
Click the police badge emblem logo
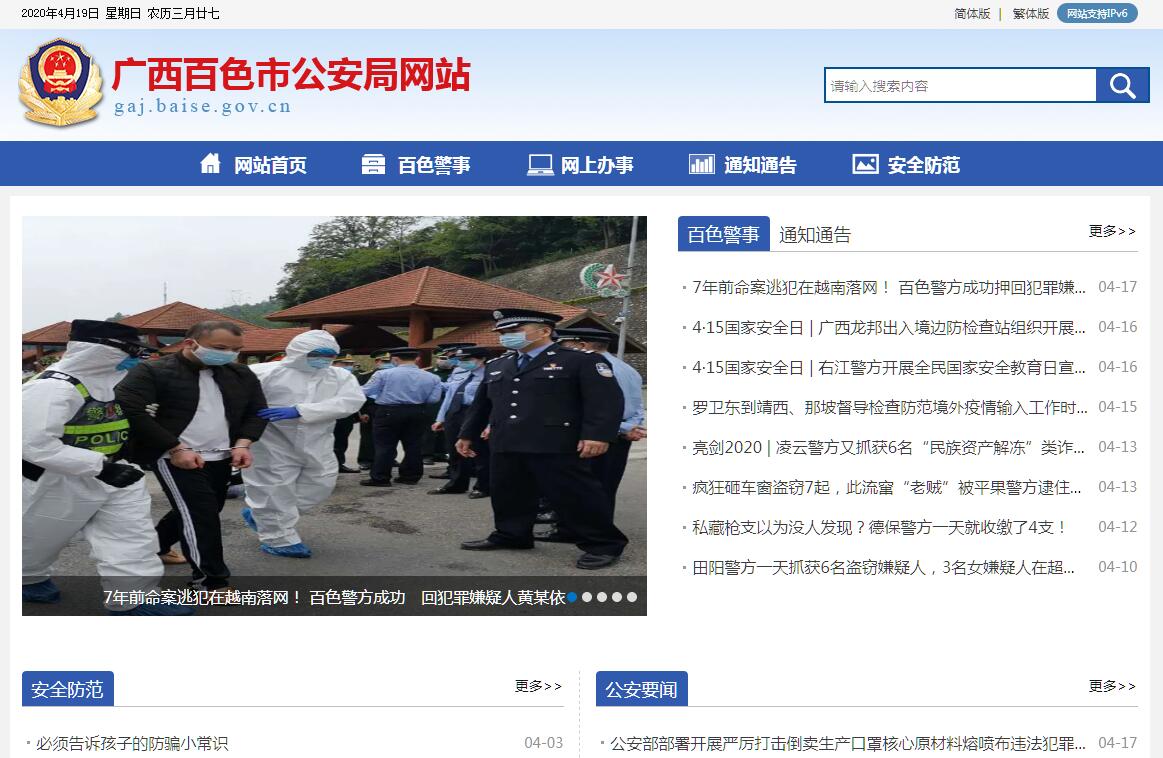tap(61, 82)
